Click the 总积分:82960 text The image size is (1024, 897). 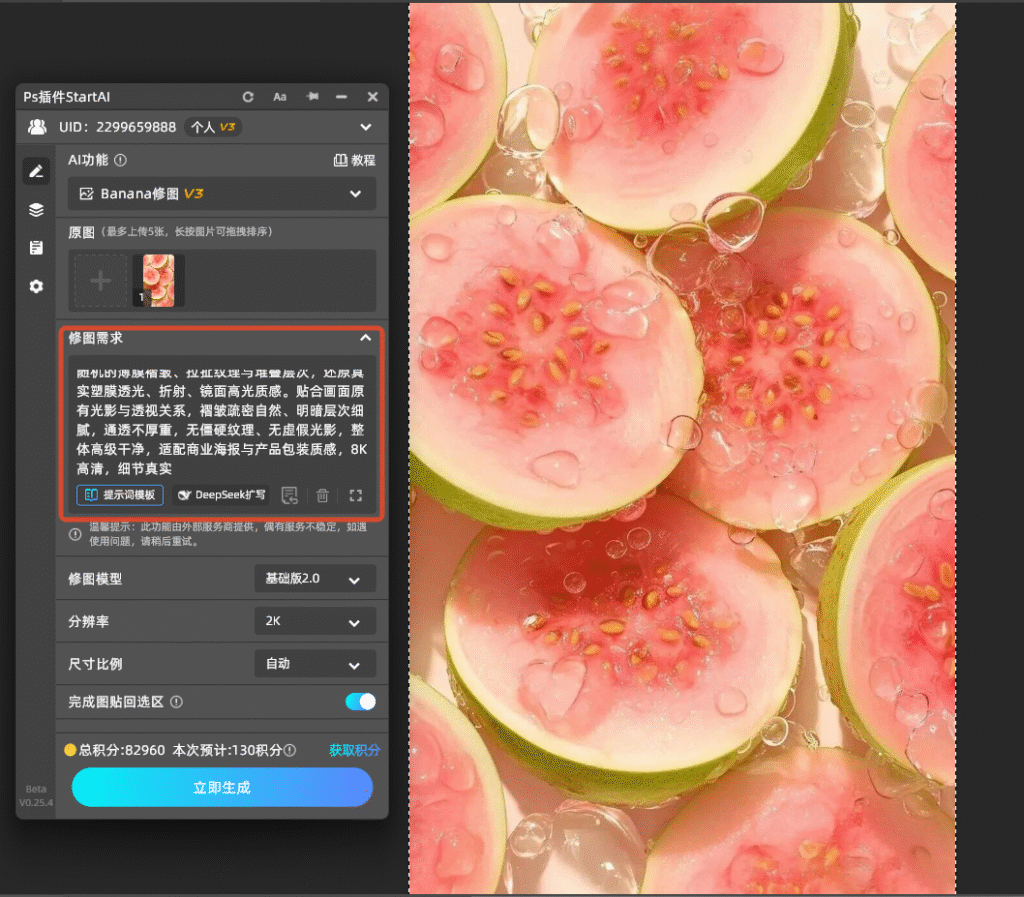pos(122,750)
